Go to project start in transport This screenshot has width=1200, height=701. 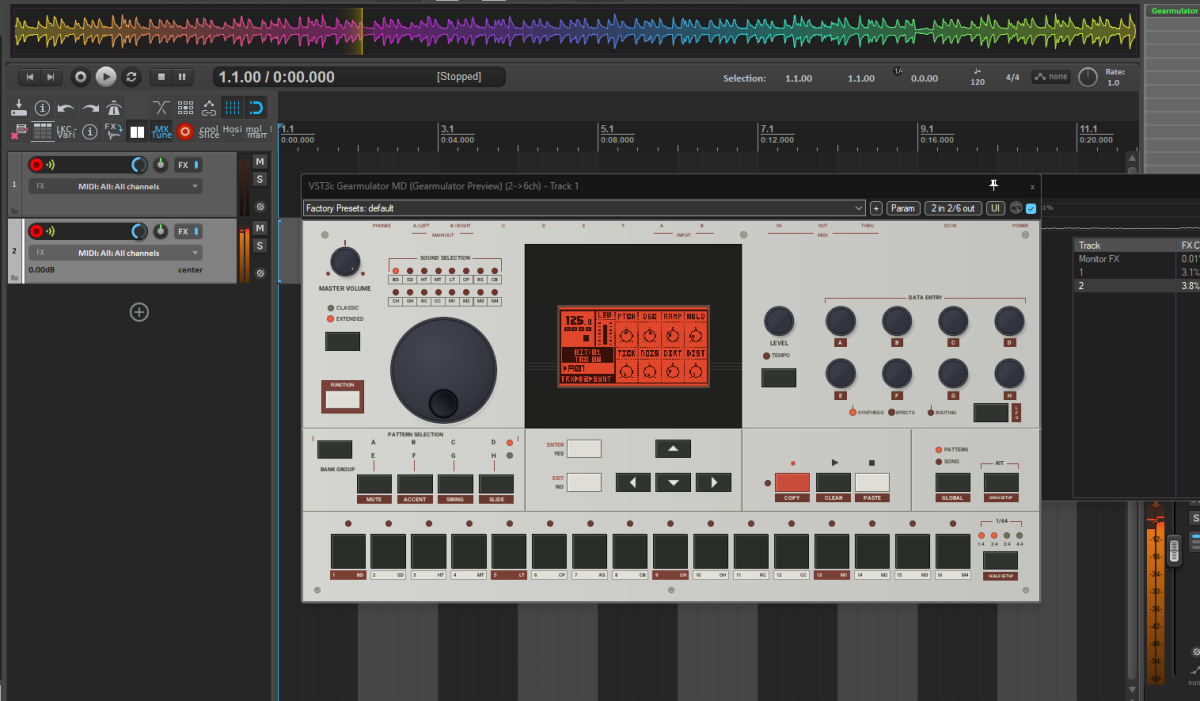(x=30, y=77)
